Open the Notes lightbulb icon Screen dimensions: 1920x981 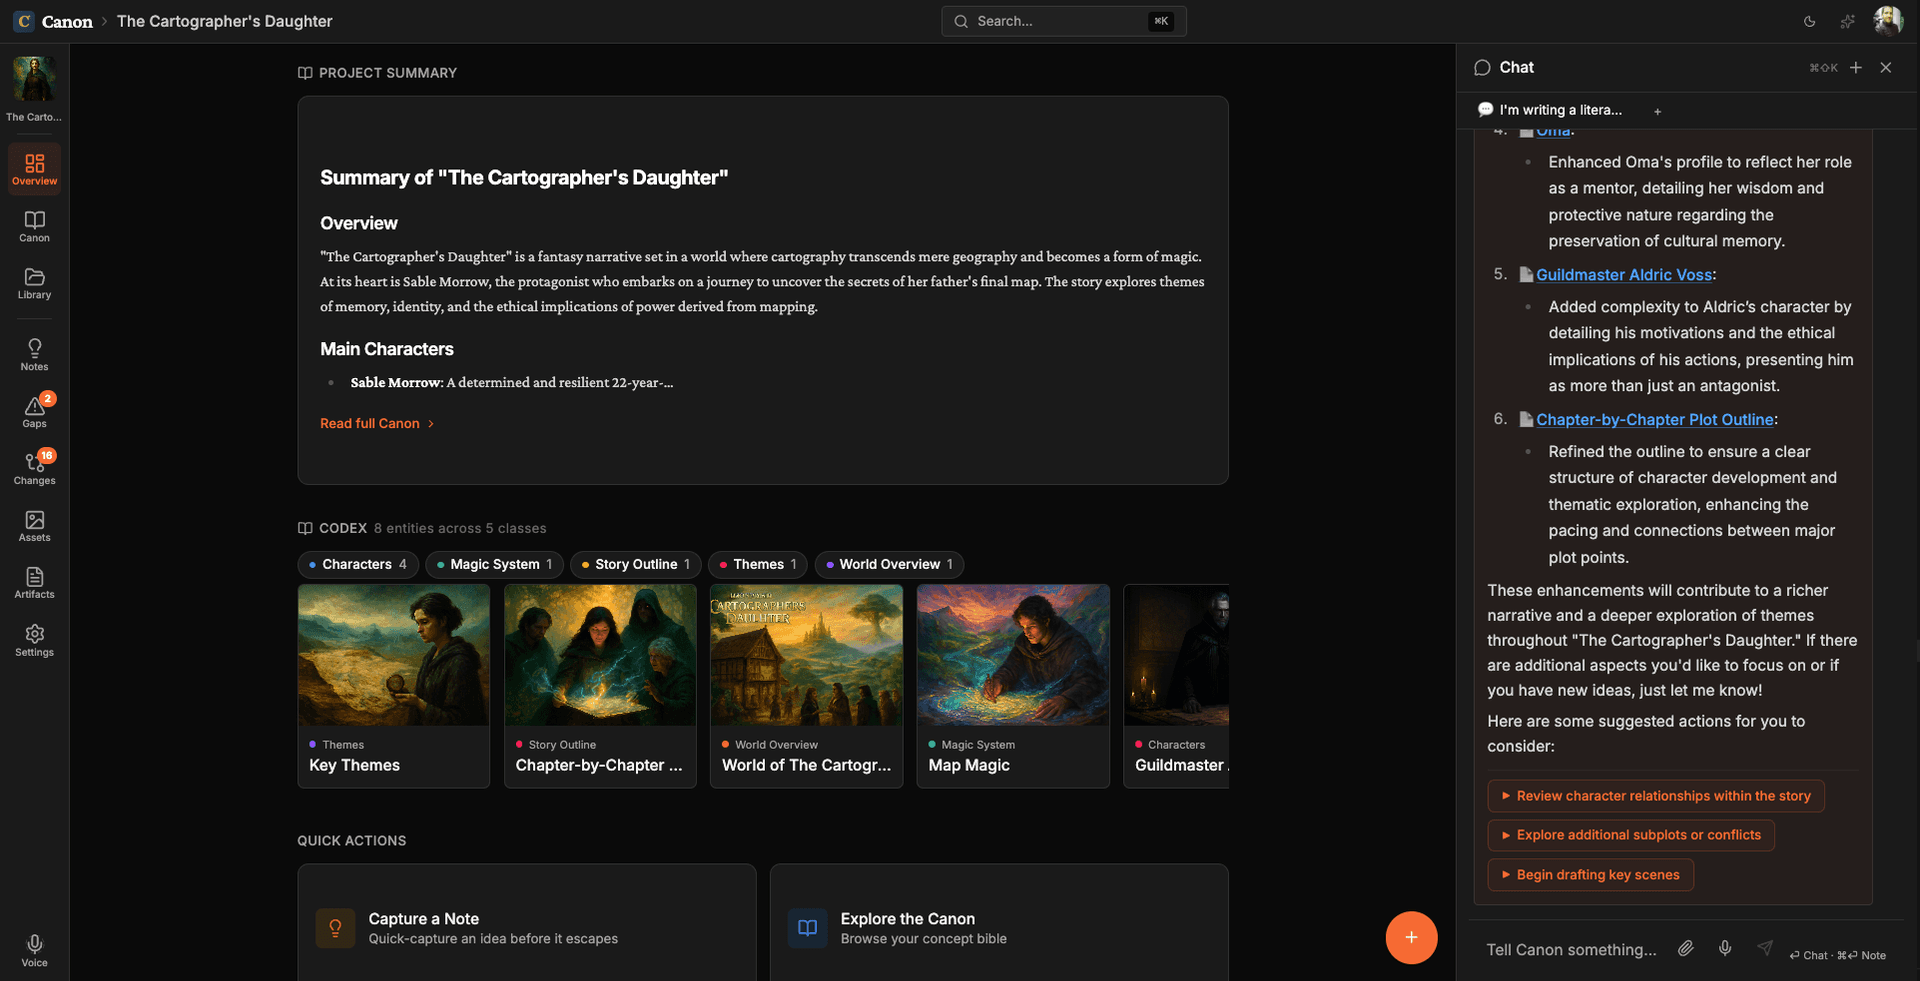34,354
